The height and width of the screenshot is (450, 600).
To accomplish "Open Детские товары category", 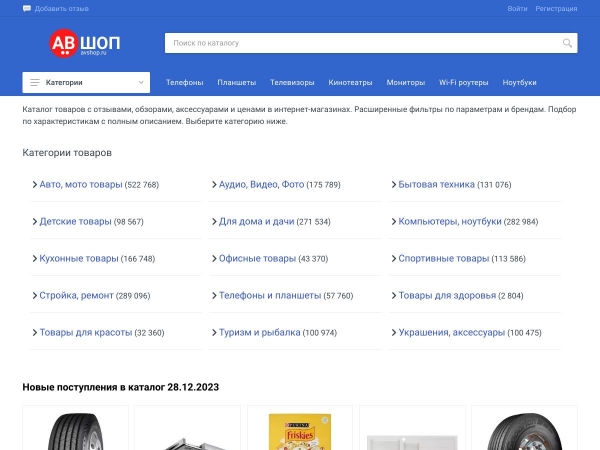I will [x=75, y=222].
